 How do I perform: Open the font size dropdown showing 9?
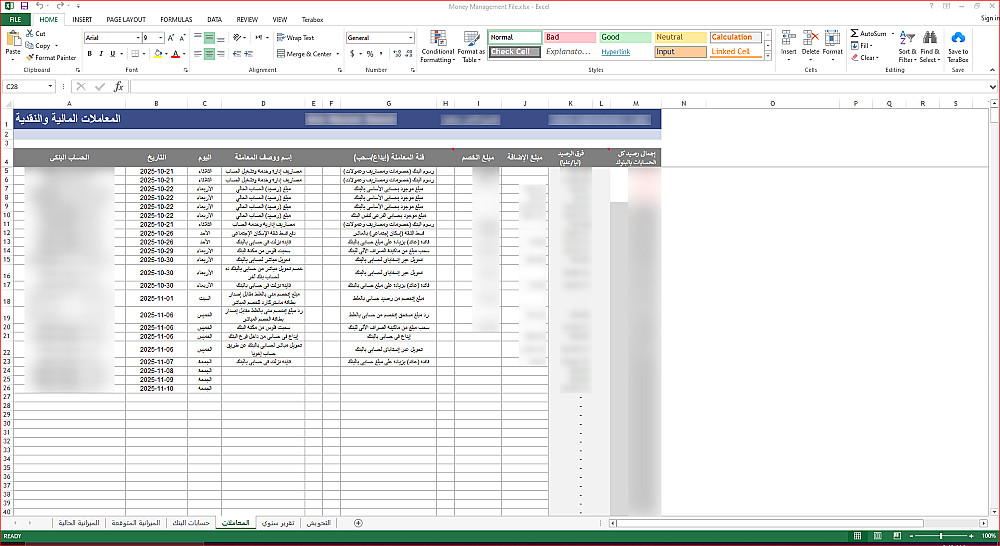click(161, 38)
